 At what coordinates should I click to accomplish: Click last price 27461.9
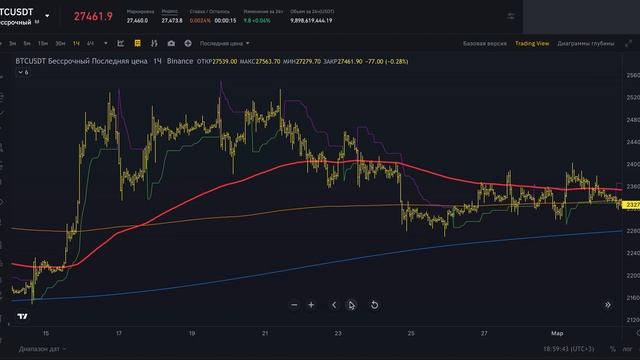click(x=93, y=16)
